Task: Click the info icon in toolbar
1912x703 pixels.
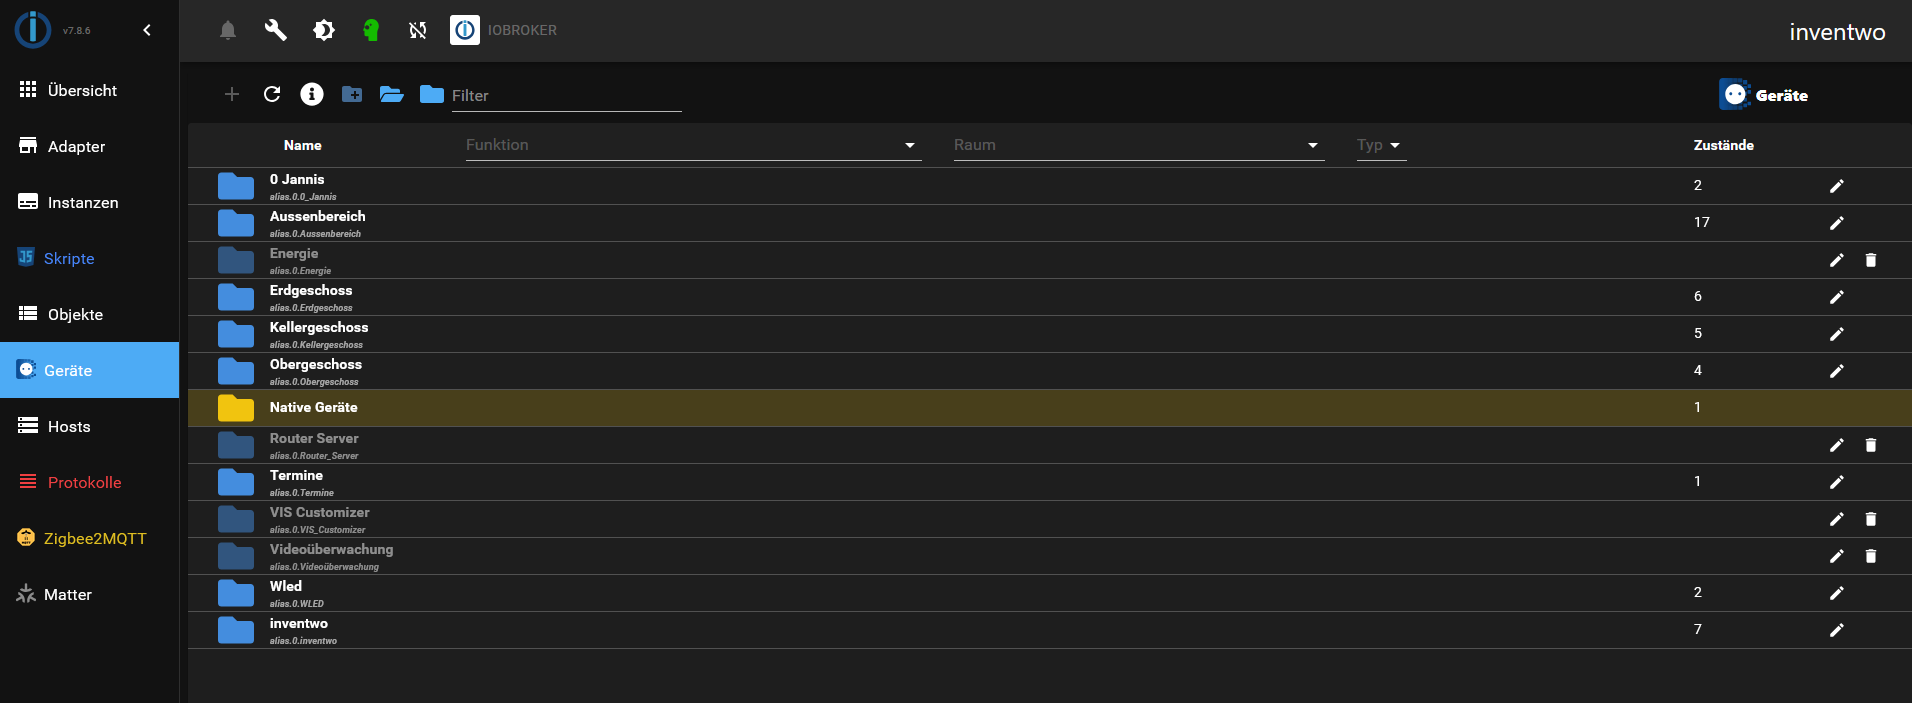Action: tap(312, 94)
